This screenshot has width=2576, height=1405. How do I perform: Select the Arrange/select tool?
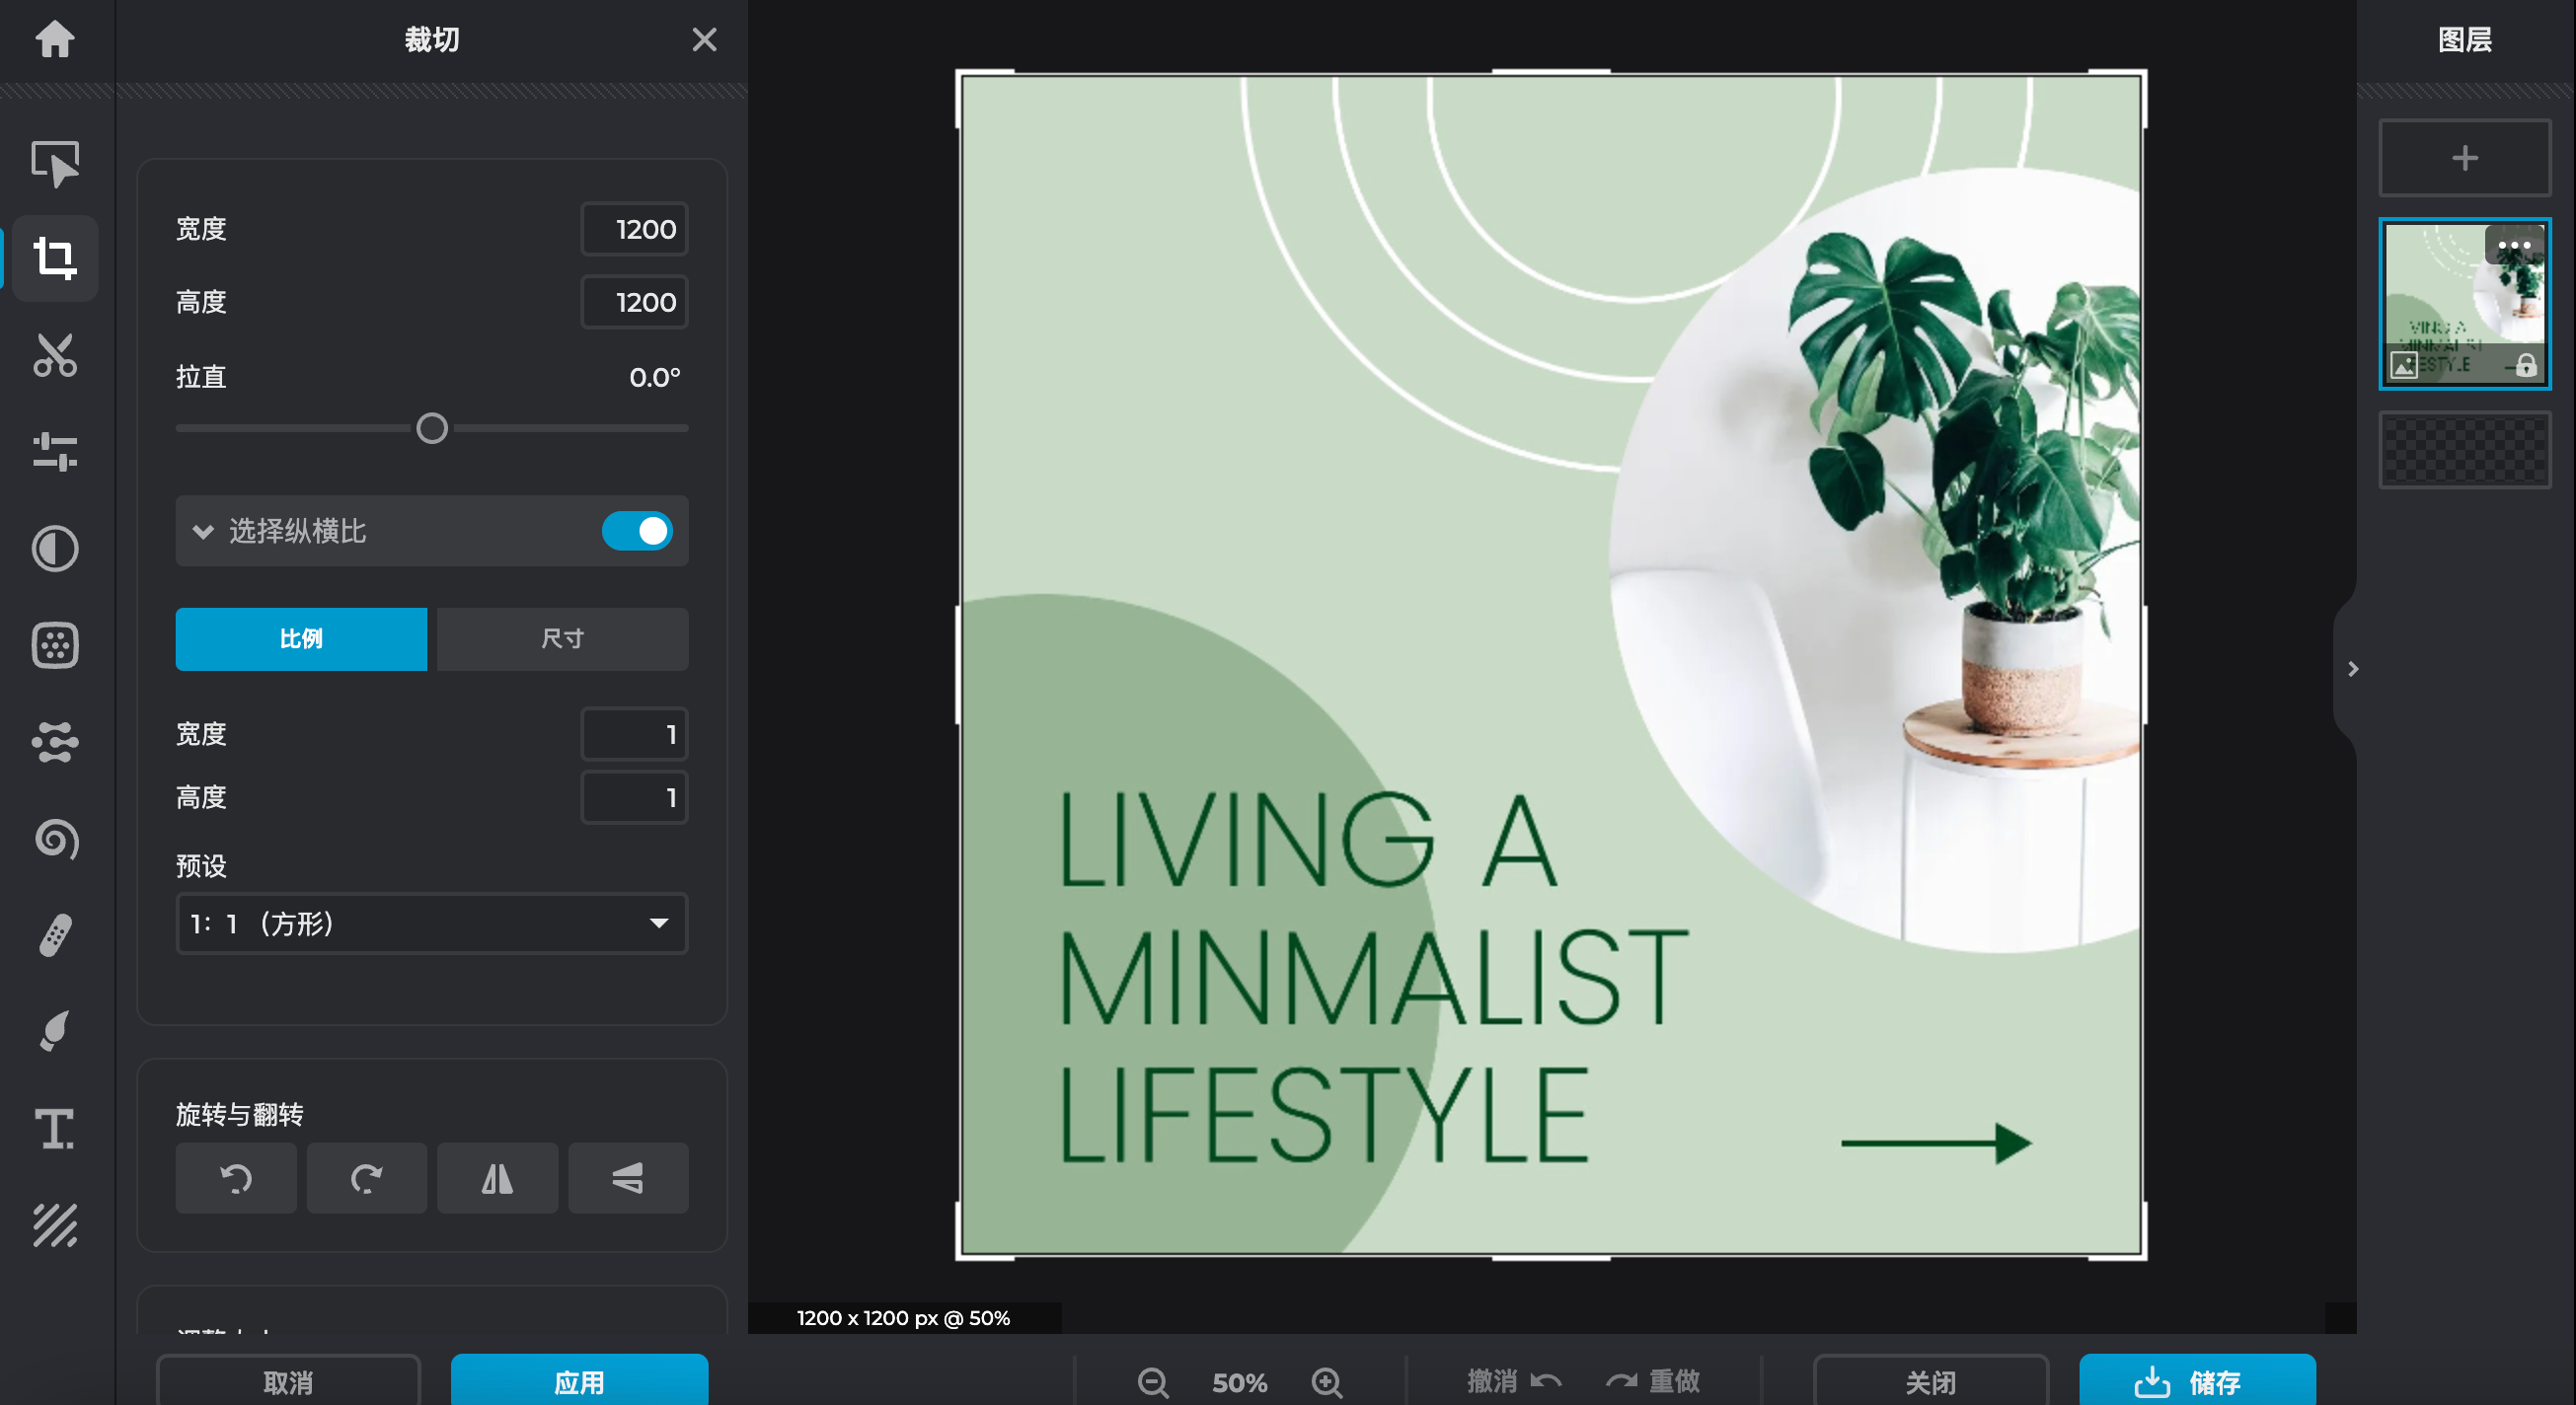point(55,162)
